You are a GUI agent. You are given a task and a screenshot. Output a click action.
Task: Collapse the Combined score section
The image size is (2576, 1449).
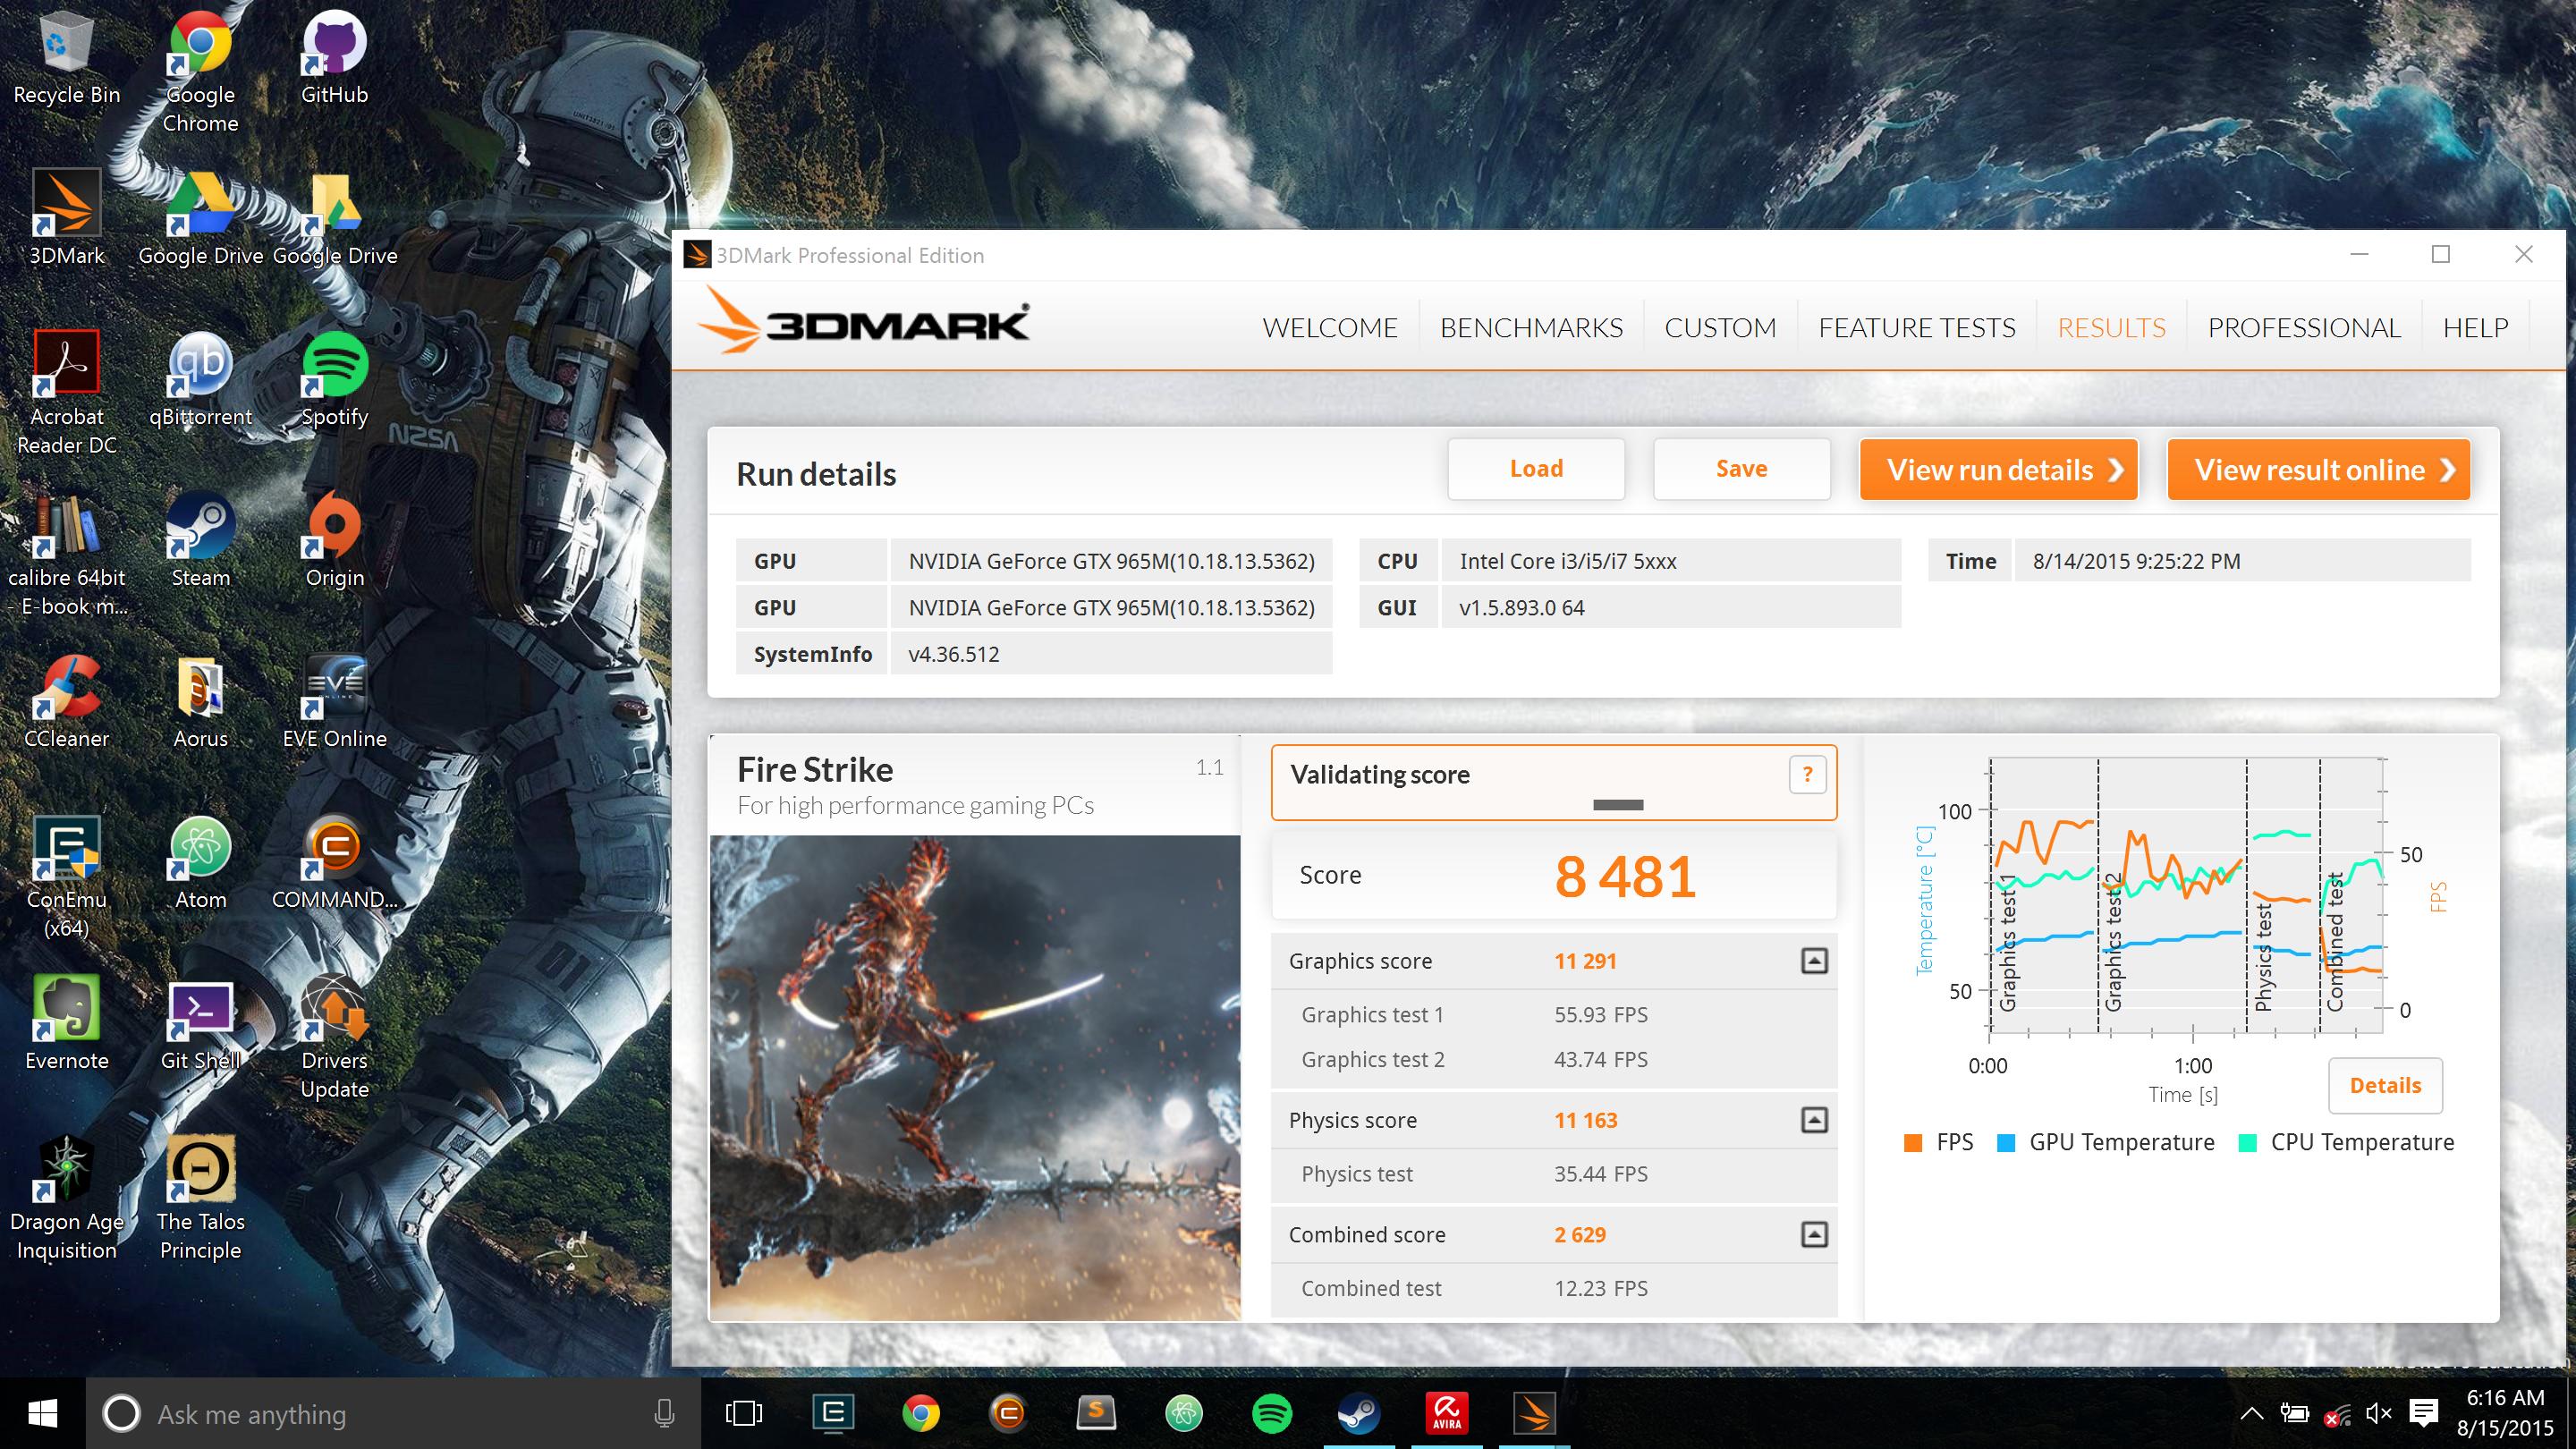(x=1814, y=1235)
